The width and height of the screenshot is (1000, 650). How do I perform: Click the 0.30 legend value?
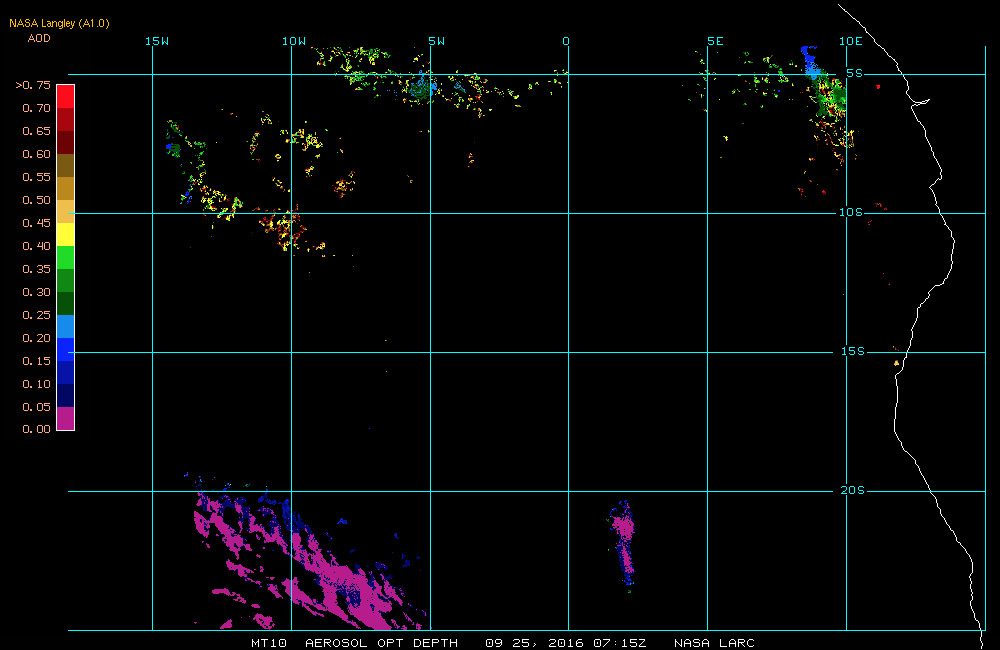(x=36, y=292)
